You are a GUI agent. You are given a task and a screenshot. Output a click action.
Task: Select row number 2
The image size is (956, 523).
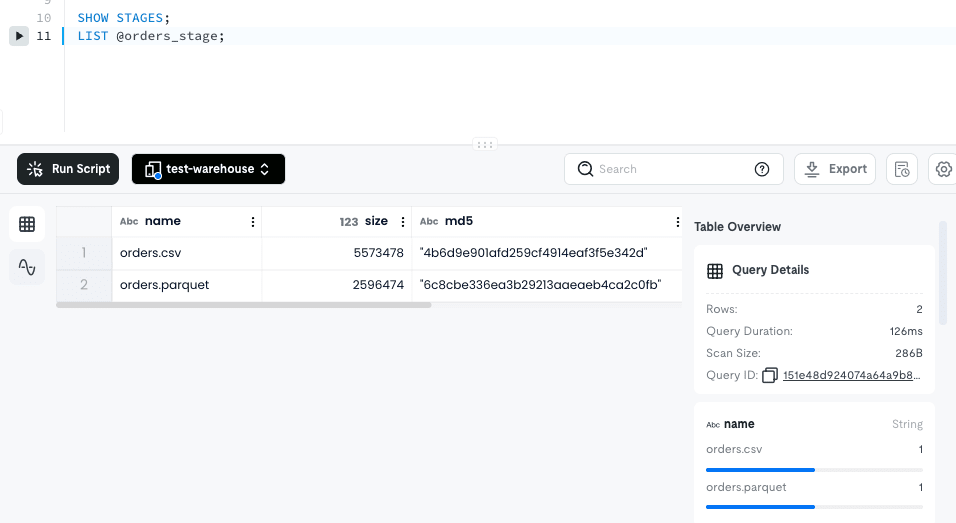tap(84, 285)
